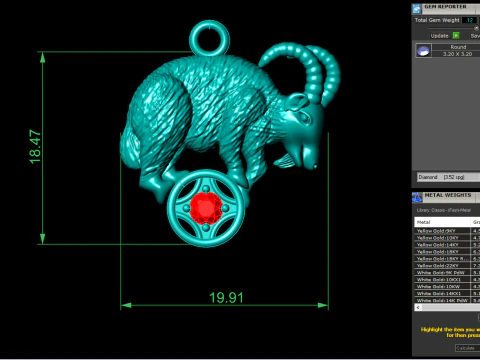Screen dimensions: 480x360
Task: Click the Metal Weights panel icon
Action: click(417, 197)
